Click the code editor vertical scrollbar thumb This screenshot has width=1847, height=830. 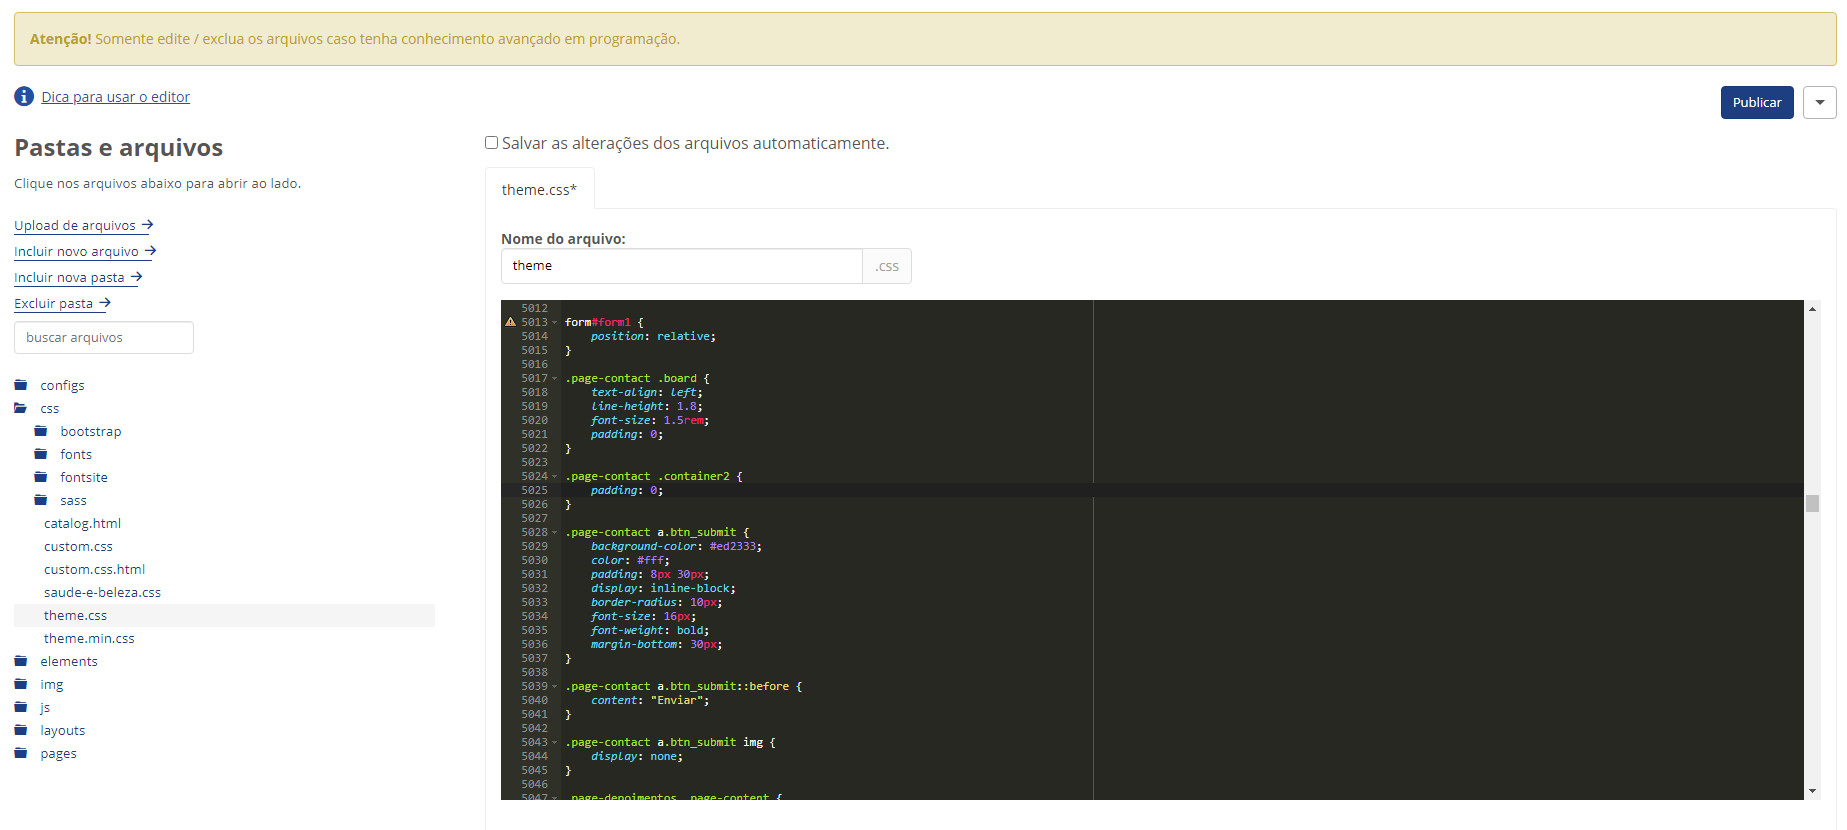point(1812,503)
